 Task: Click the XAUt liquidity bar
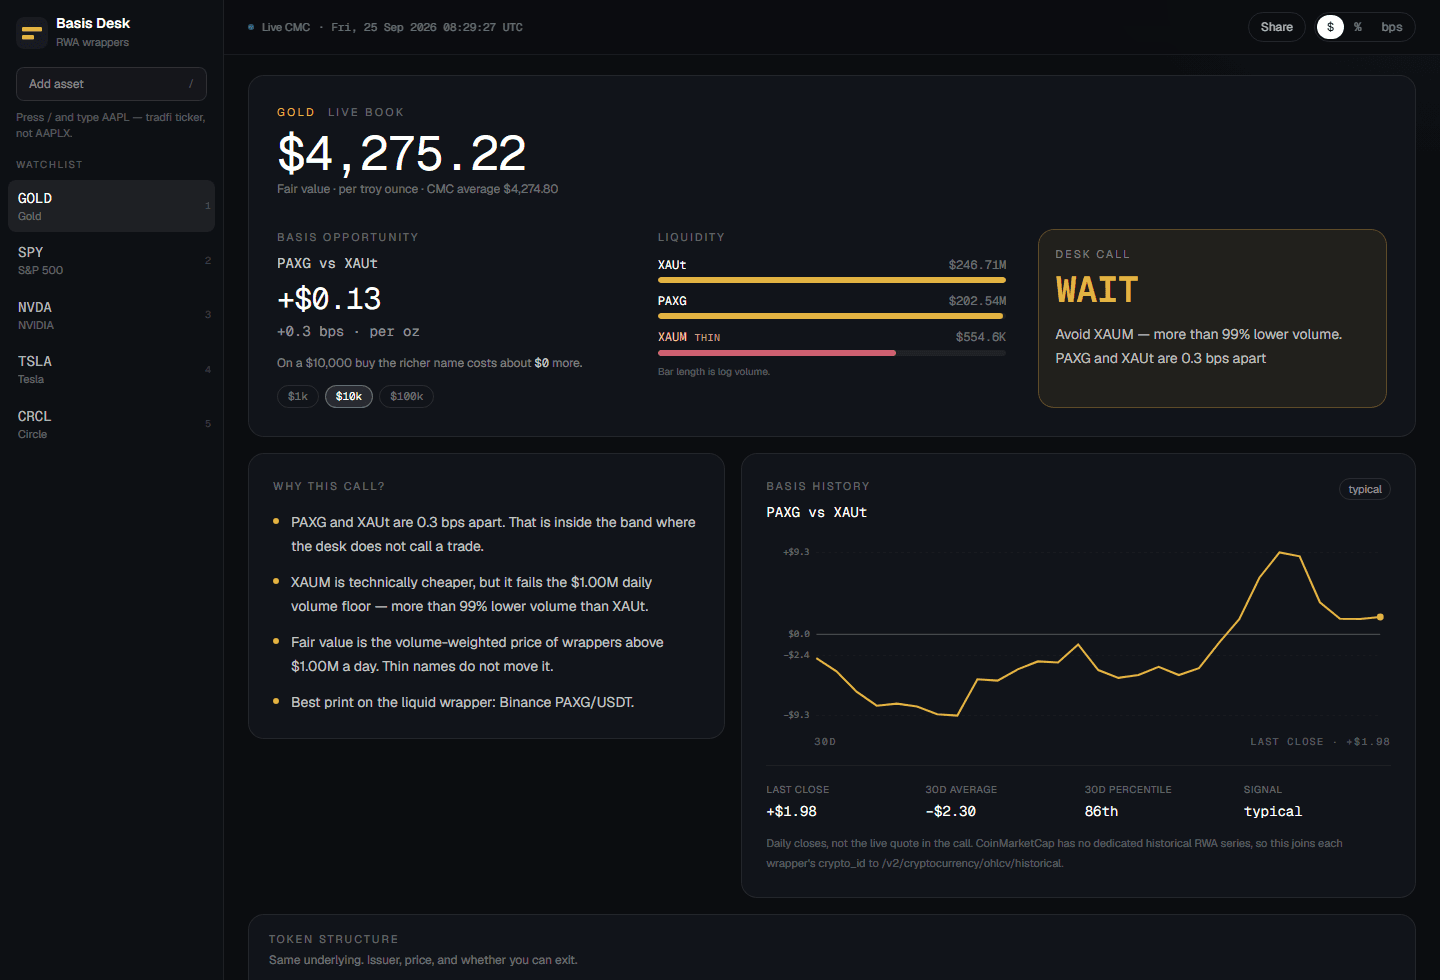pyautogui.click(x=832, y=280)
